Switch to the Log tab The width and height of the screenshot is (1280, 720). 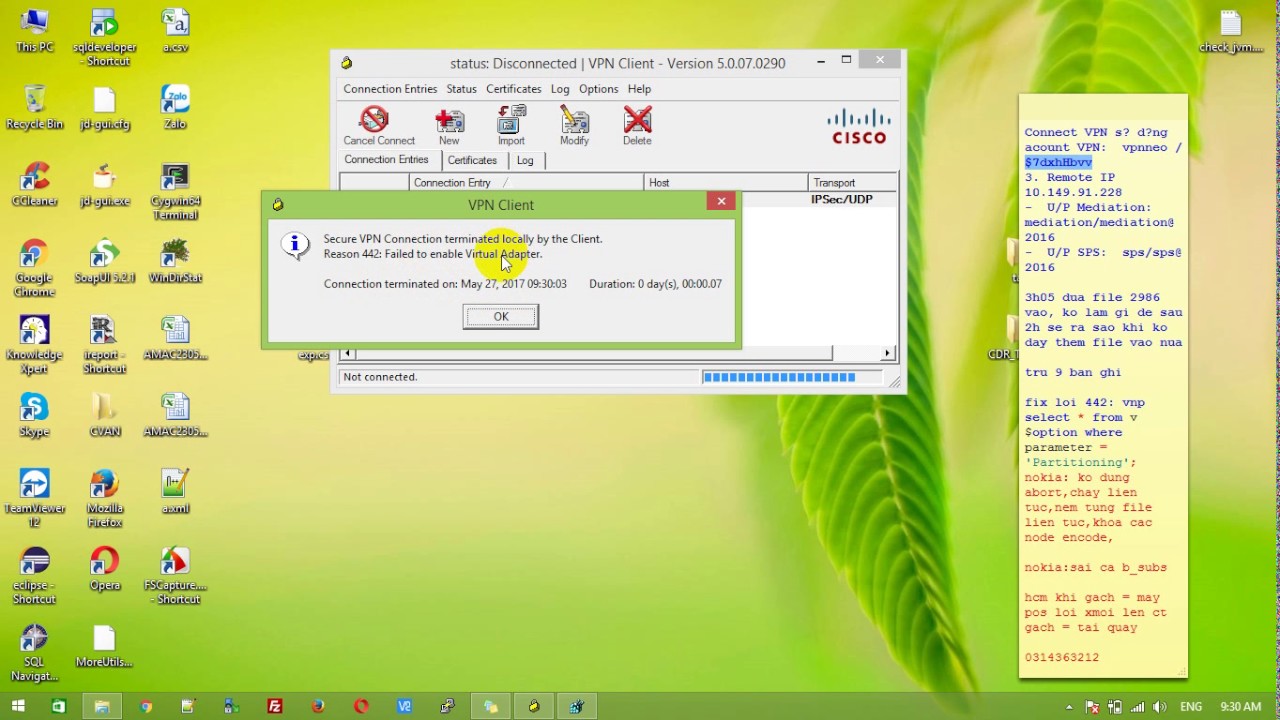525,160
